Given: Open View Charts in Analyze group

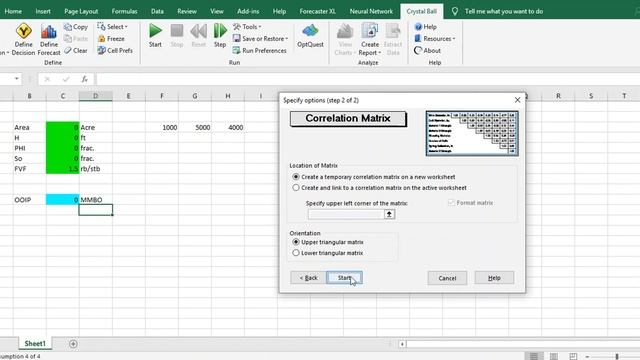Looking at the screenshot, I should pyautogui.click(x=345, y=40).
